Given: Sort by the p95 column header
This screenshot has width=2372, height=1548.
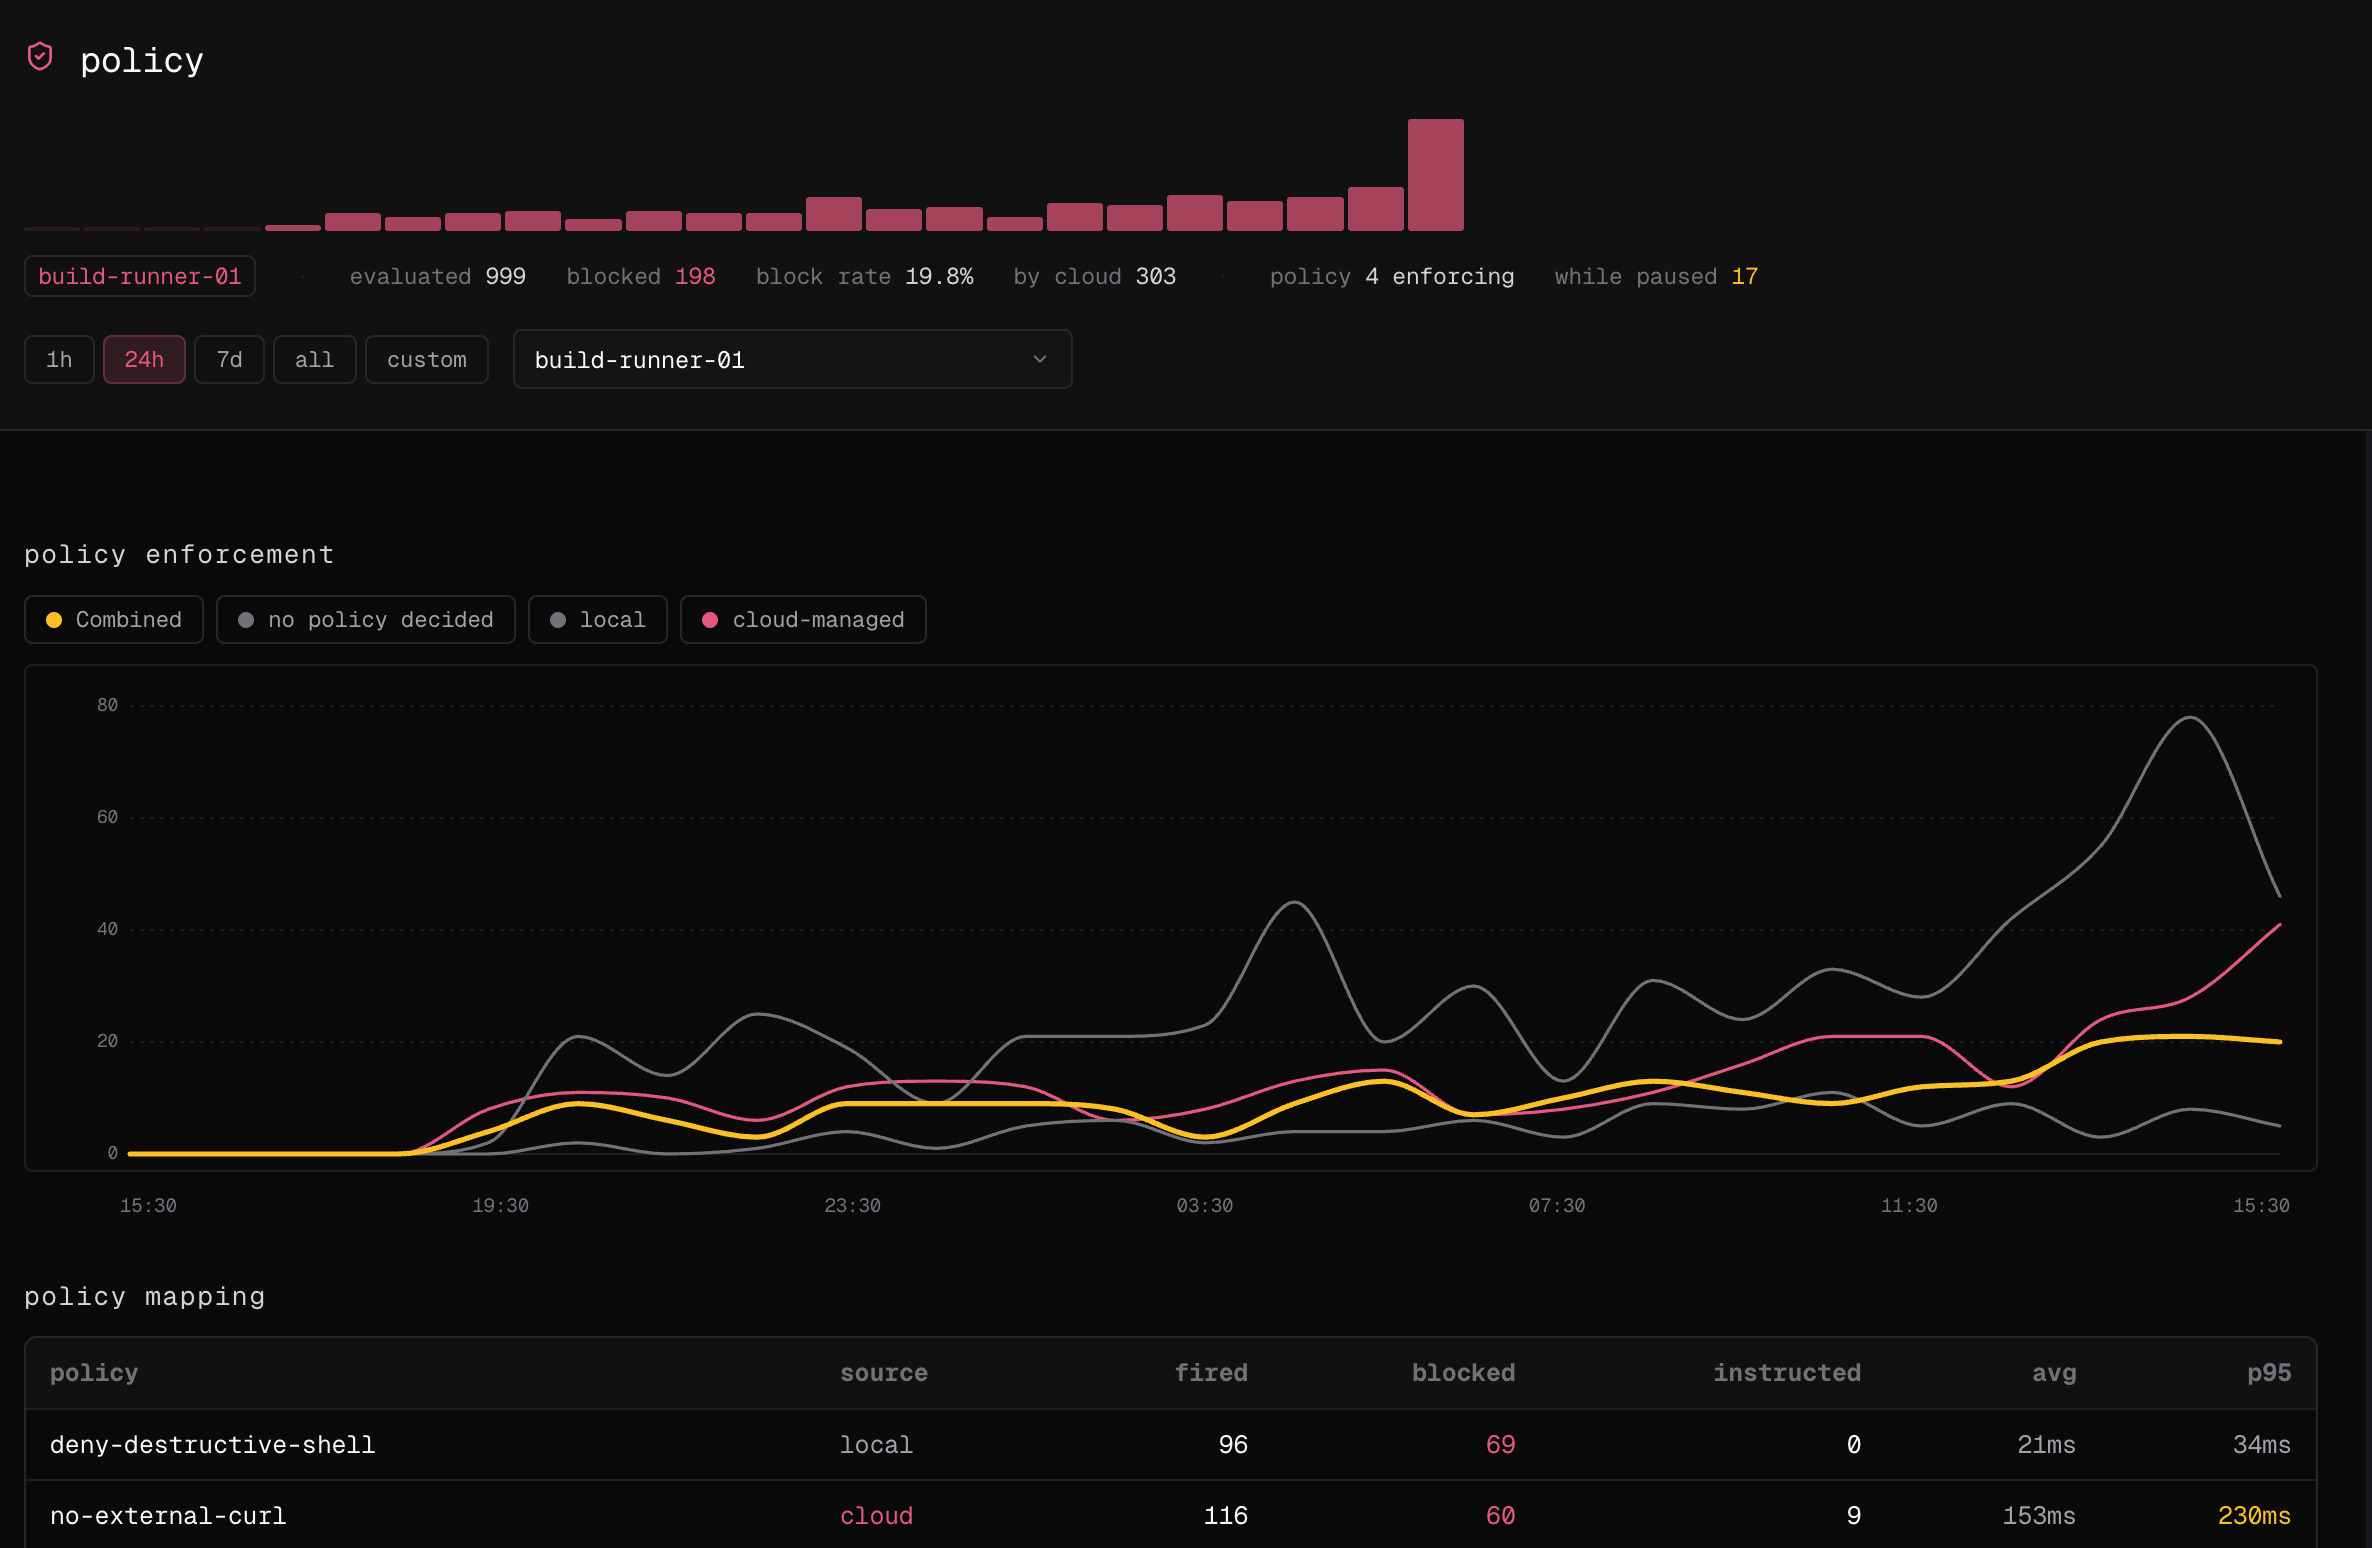Looking at the screenshot, I should [x=2269, y=1373].
